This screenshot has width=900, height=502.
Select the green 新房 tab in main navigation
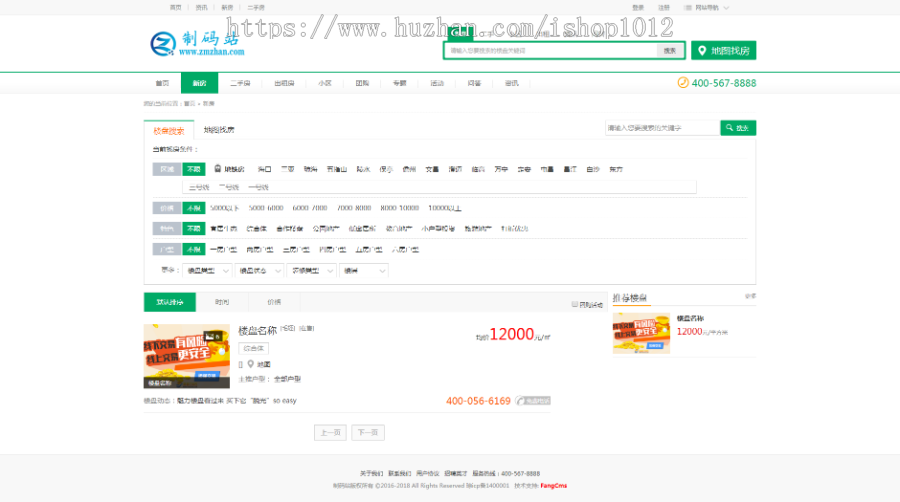199,83
